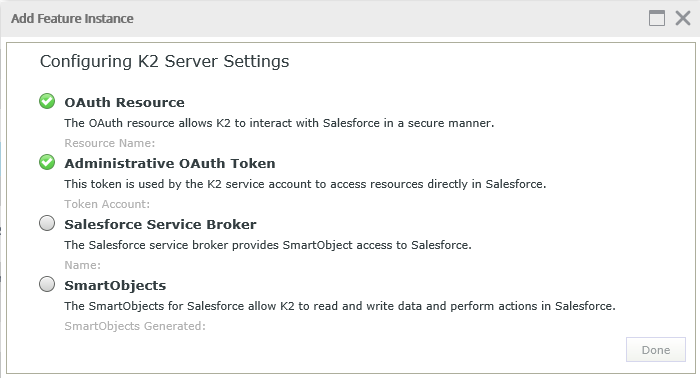Screen dimensions: 700x378
Task: Select the Salesforce Service Broker pending status circle
Action: (x=47, y=223)
